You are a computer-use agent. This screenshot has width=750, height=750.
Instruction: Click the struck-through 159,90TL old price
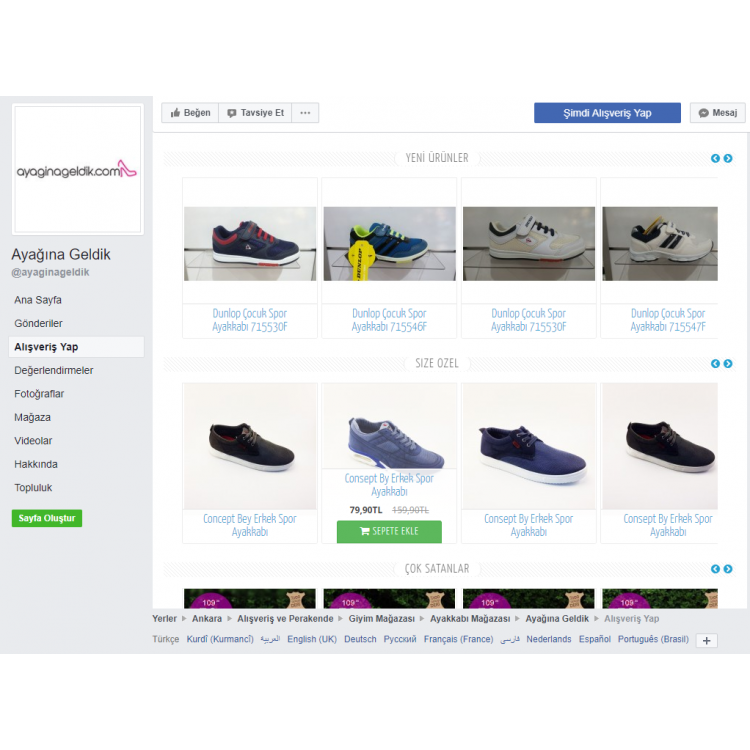(x=410, y=510)
